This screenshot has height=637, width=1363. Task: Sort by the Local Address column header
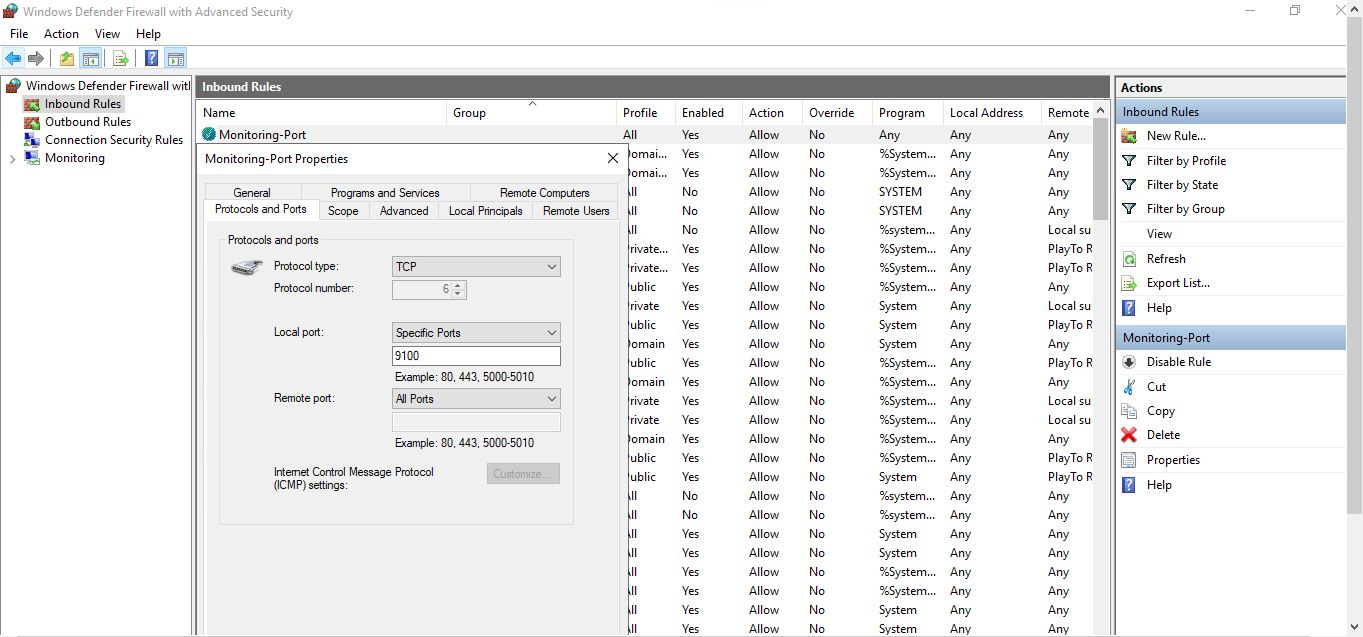click(992, 113)
